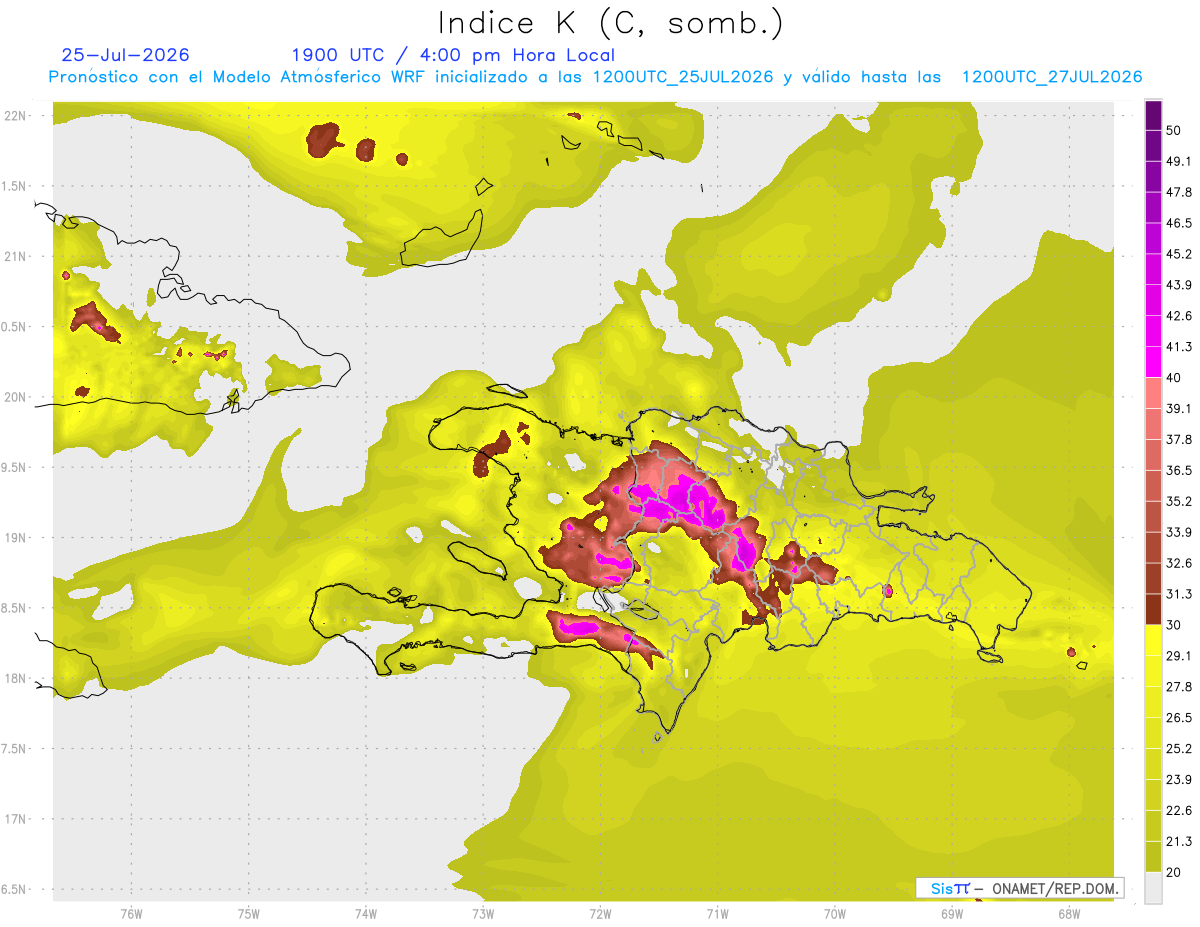Screen dimensions: 1200x927
Task: Click the "74W" longitude label
Action: click(x=365, y=913)
